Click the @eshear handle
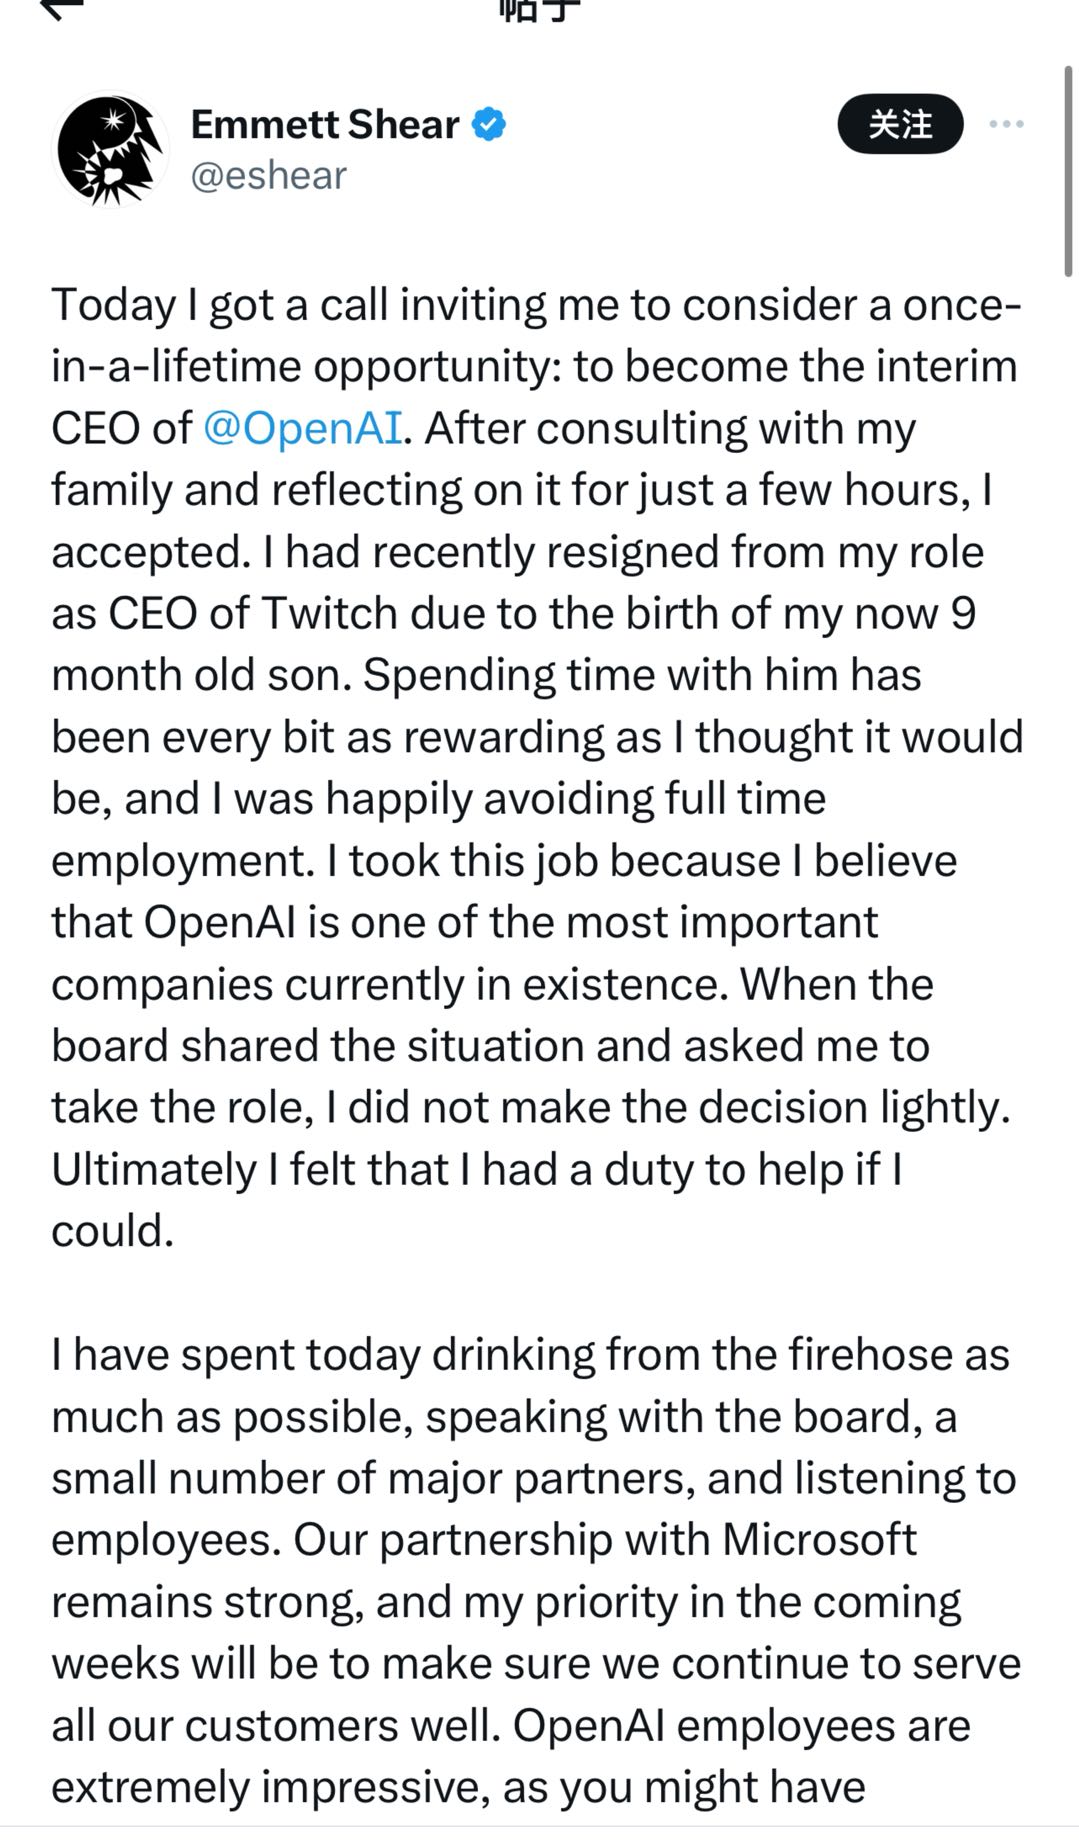The width and height of the screenshot is (1079, 1840). [269, 176]
